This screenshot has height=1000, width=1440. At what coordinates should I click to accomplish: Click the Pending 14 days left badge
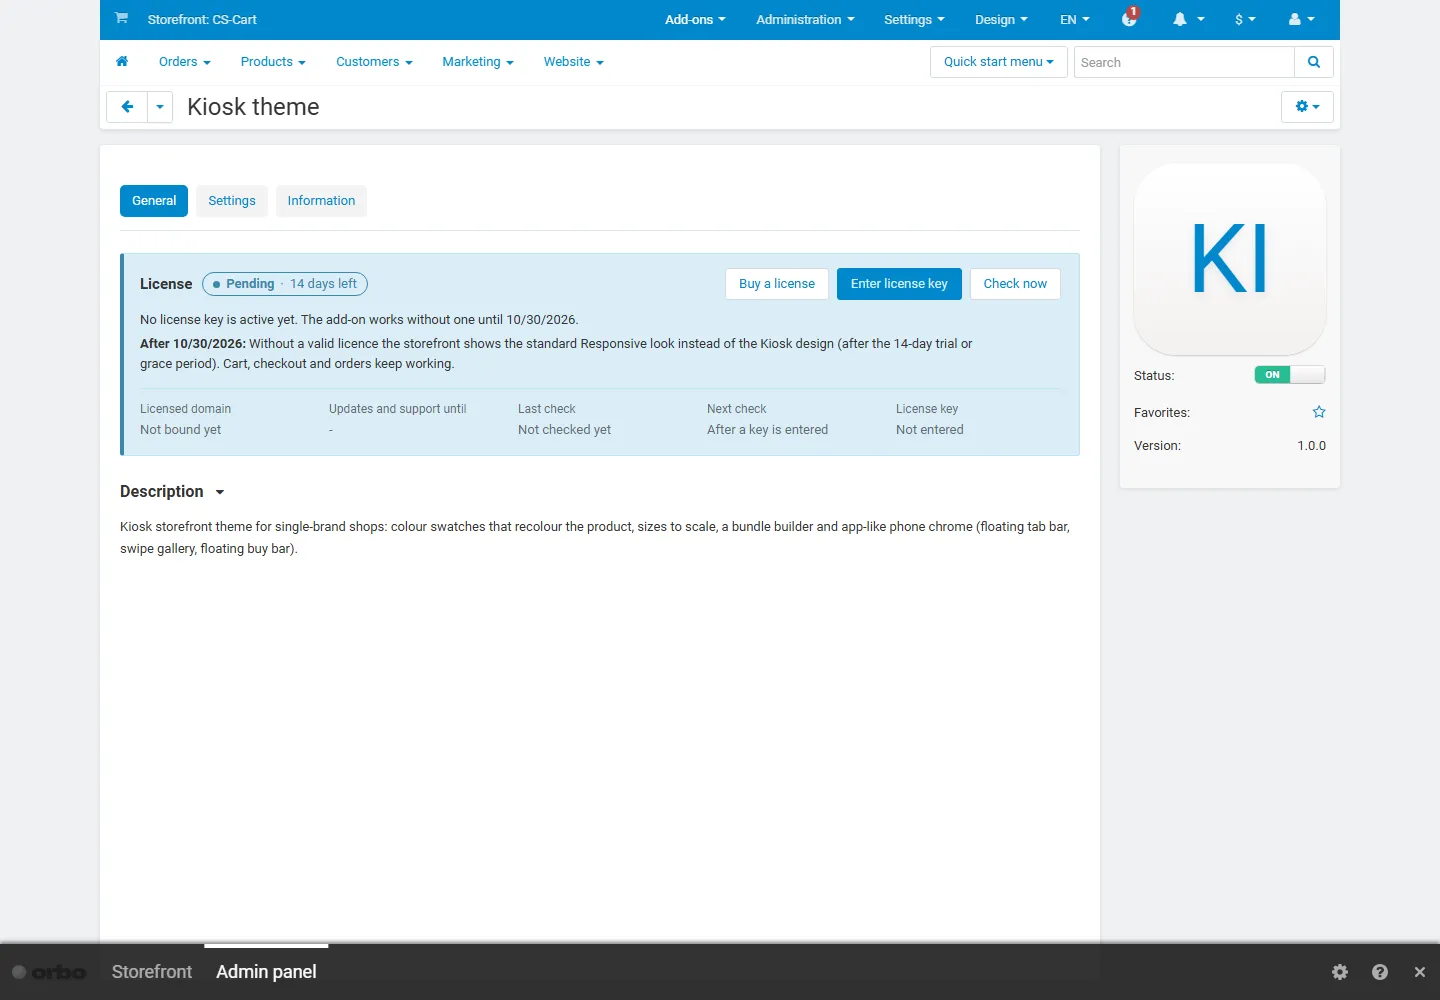tap(285, 284)
